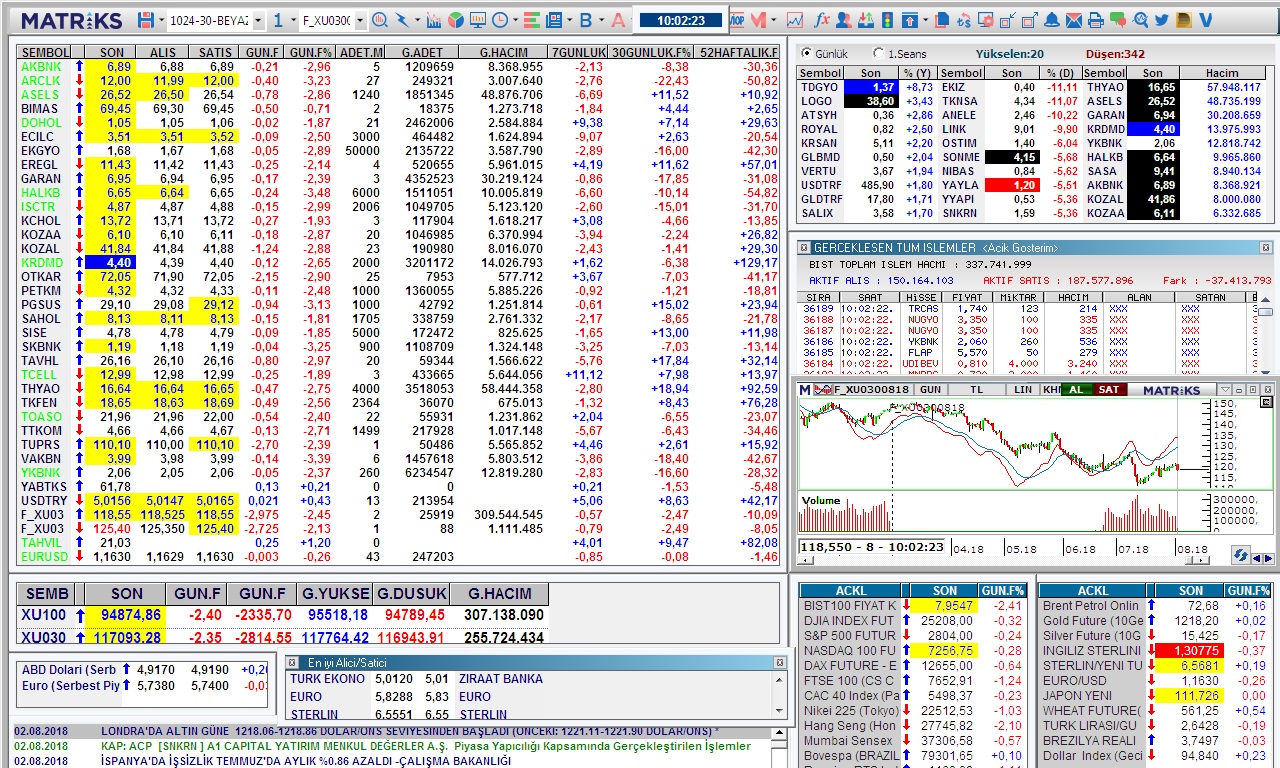Click the chart back arrow button
This screenshot has height=768, width=1280.
tap(1257, 558)
